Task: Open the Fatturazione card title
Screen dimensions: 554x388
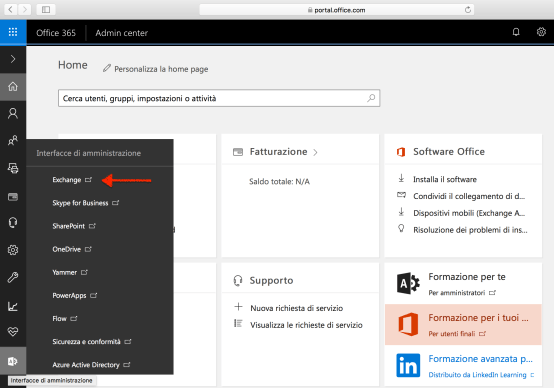Action: click(278, 152)
